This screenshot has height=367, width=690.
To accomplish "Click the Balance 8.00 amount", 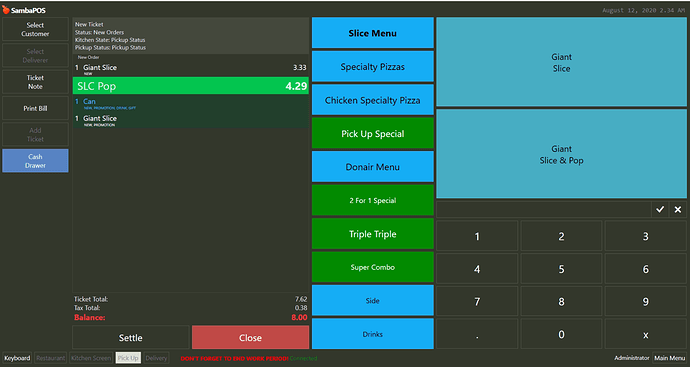I will (x=299, y=317).
